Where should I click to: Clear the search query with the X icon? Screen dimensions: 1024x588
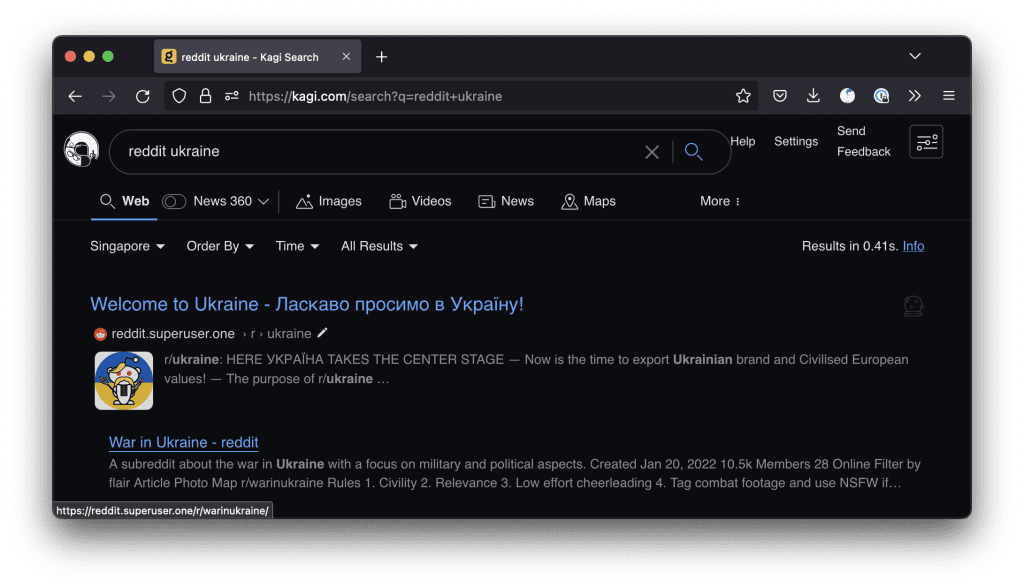pyautogui.click(x=652, y=152)
